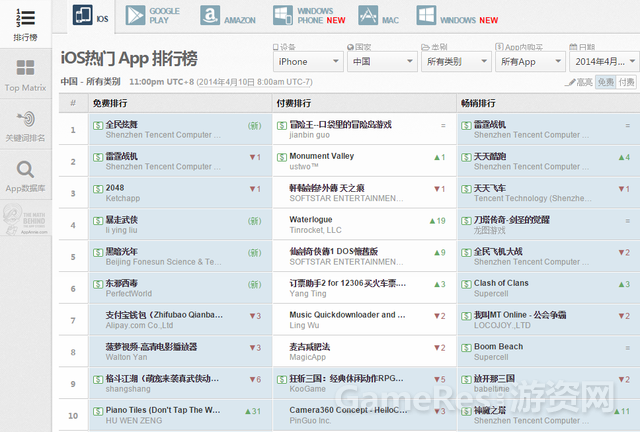Open 订票助手2 for 12306 app

point(348,283)
